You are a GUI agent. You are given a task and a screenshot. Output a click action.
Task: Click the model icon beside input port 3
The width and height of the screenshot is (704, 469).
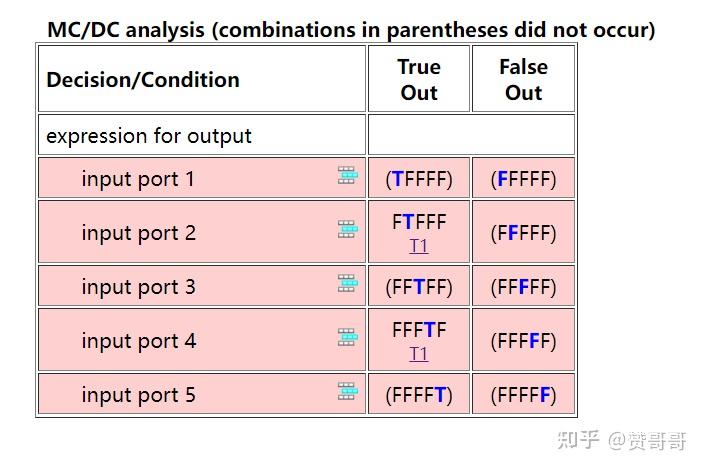click(x=347, y=284)
